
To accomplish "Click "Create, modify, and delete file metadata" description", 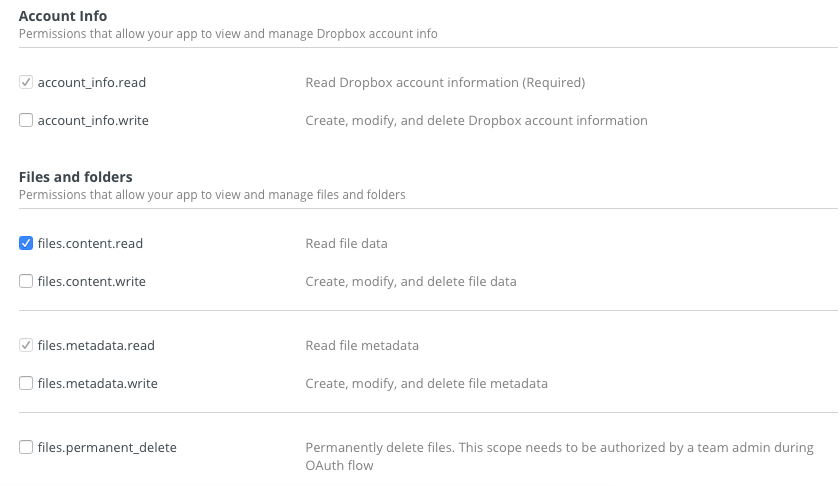I will [426, 383].
